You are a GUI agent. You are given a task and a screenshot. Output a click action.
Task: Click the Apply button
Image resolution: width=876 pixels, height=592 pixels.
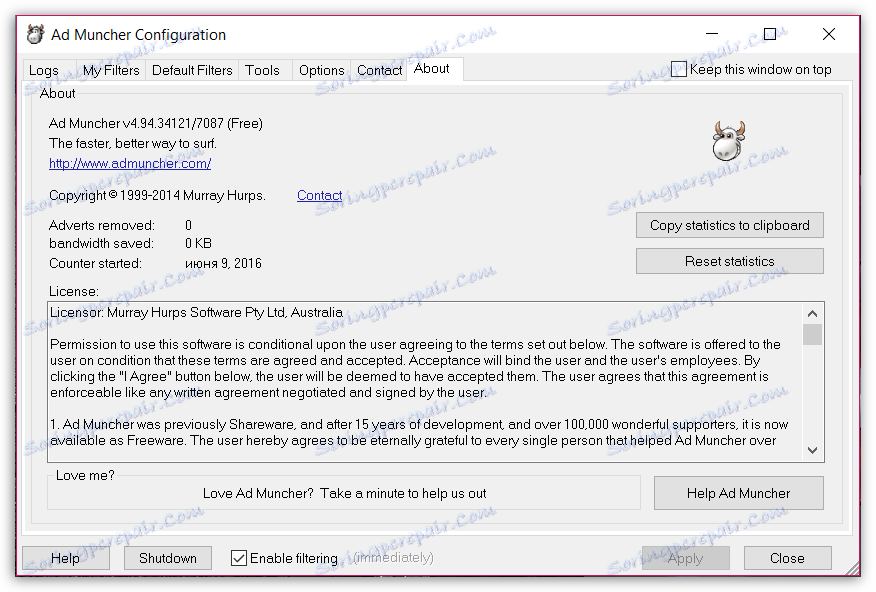[685, 558]
